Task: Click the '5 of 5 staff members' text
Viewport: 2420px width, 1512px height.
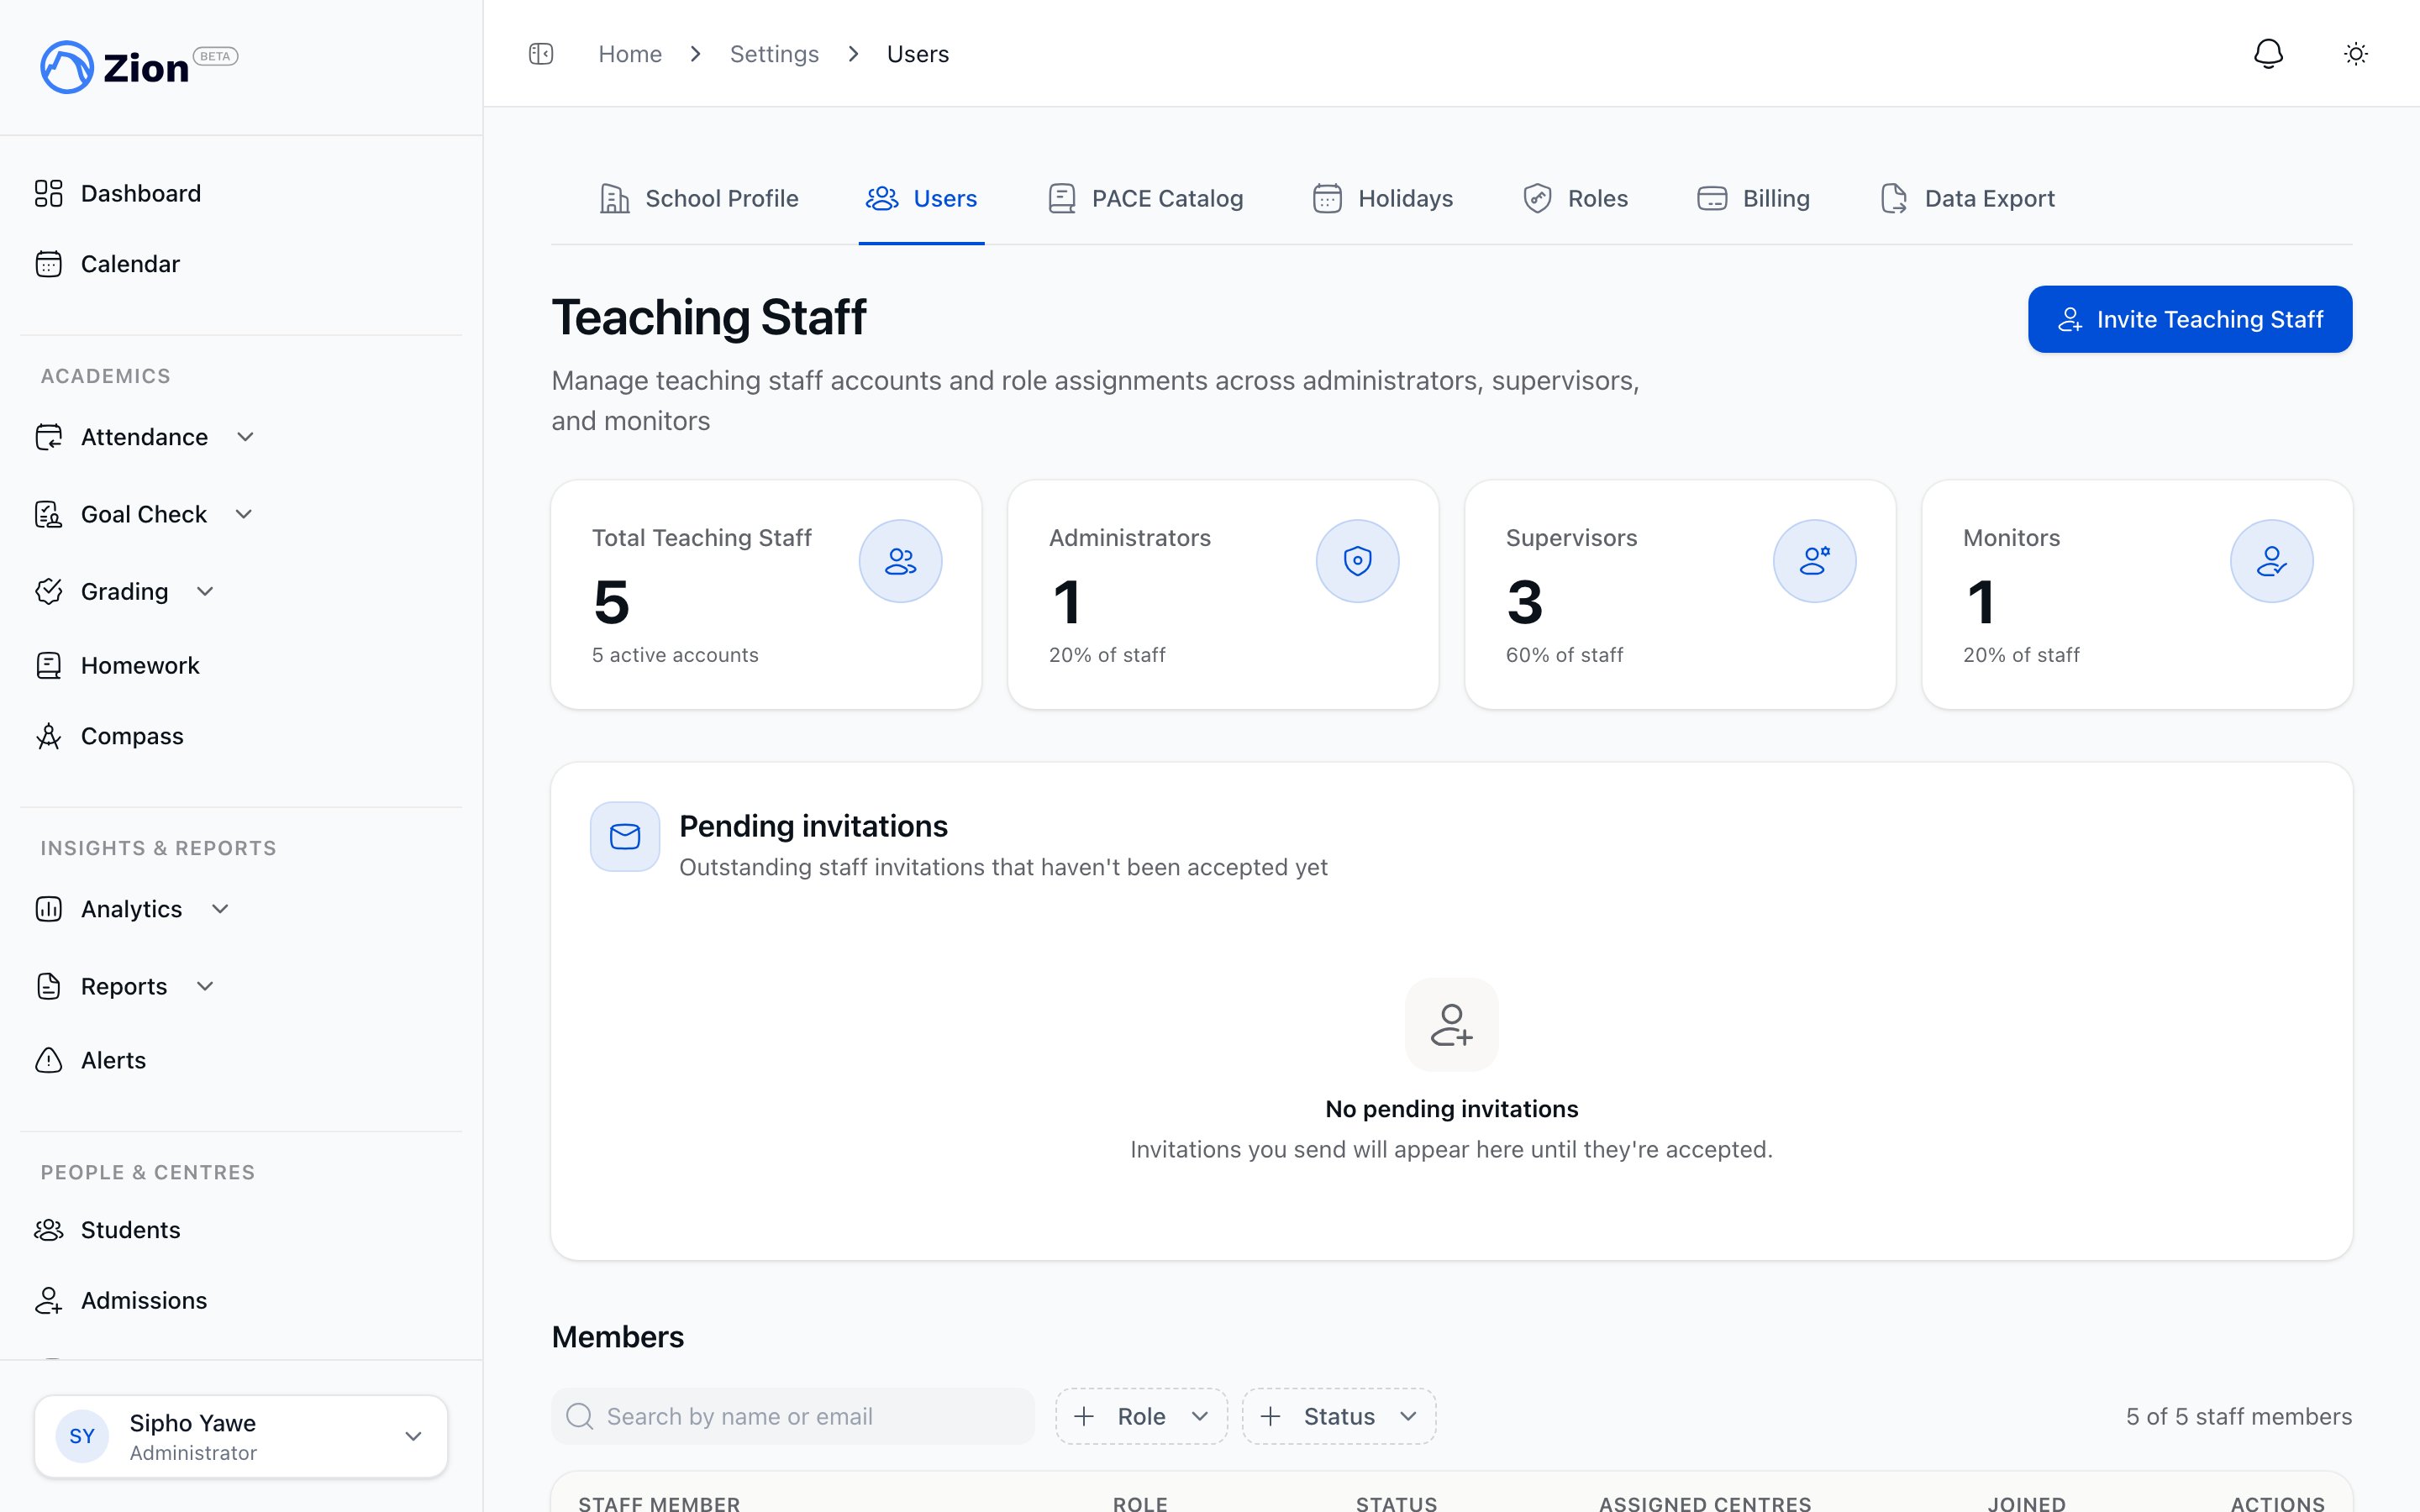Action: click(x=2238, y=1416)
